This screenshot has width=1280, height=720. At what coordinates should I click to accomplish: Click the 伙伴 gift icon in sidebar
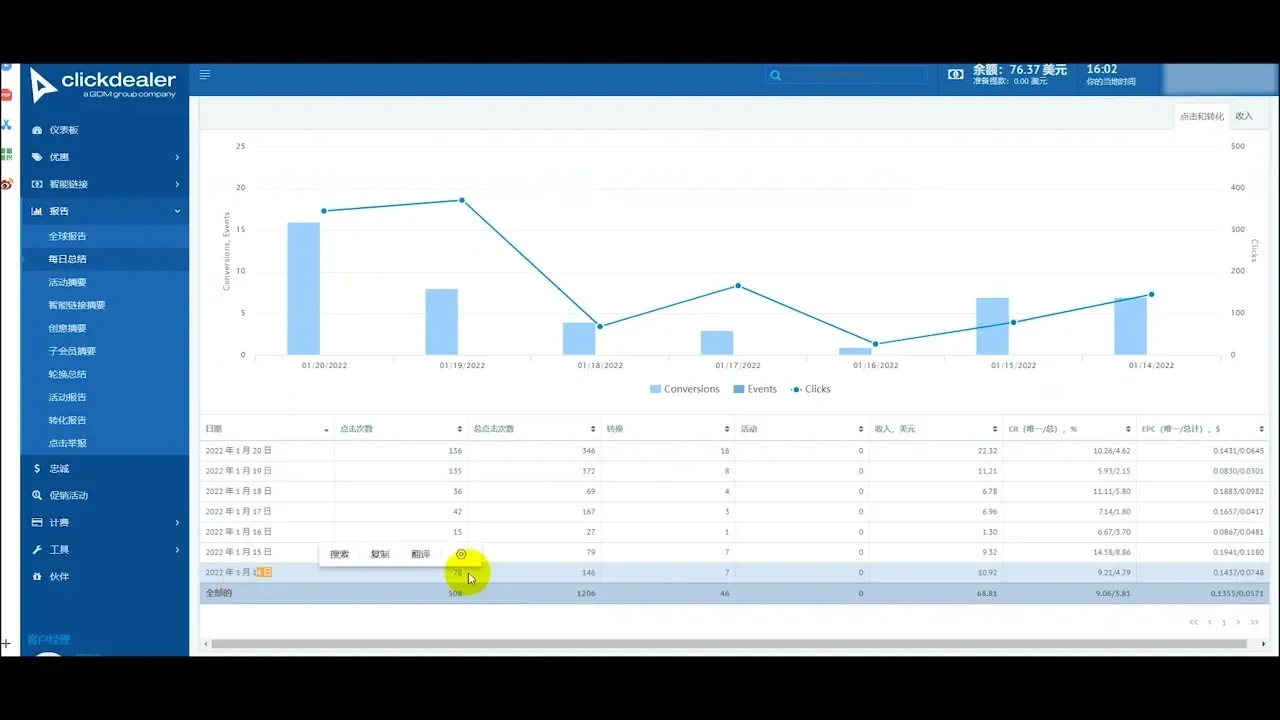(x=37, y=576)
